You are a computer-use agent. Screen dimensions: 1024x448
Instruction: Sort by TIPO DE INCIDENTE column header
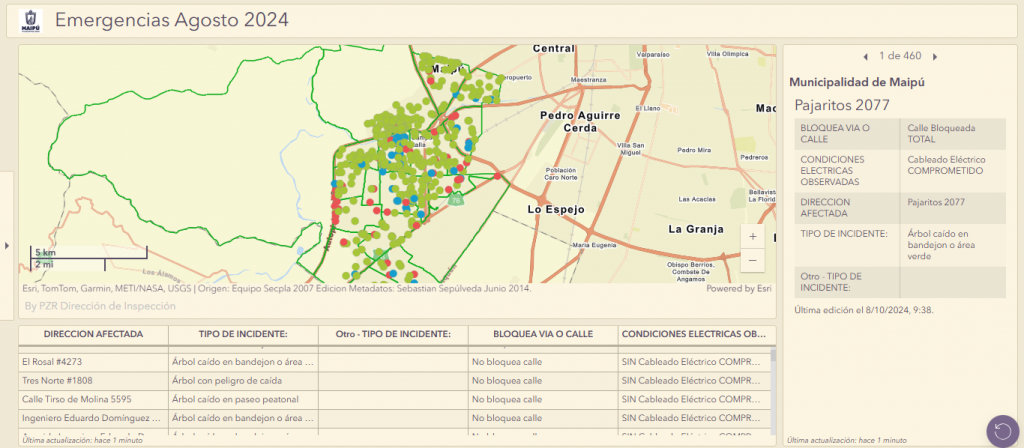pos(243,334)
